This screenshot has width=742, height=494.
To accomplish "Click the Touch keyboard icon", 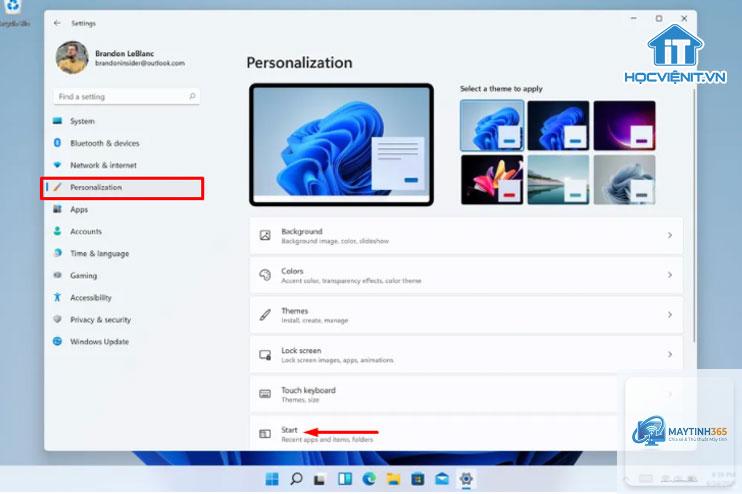I will tap(265, 394).
